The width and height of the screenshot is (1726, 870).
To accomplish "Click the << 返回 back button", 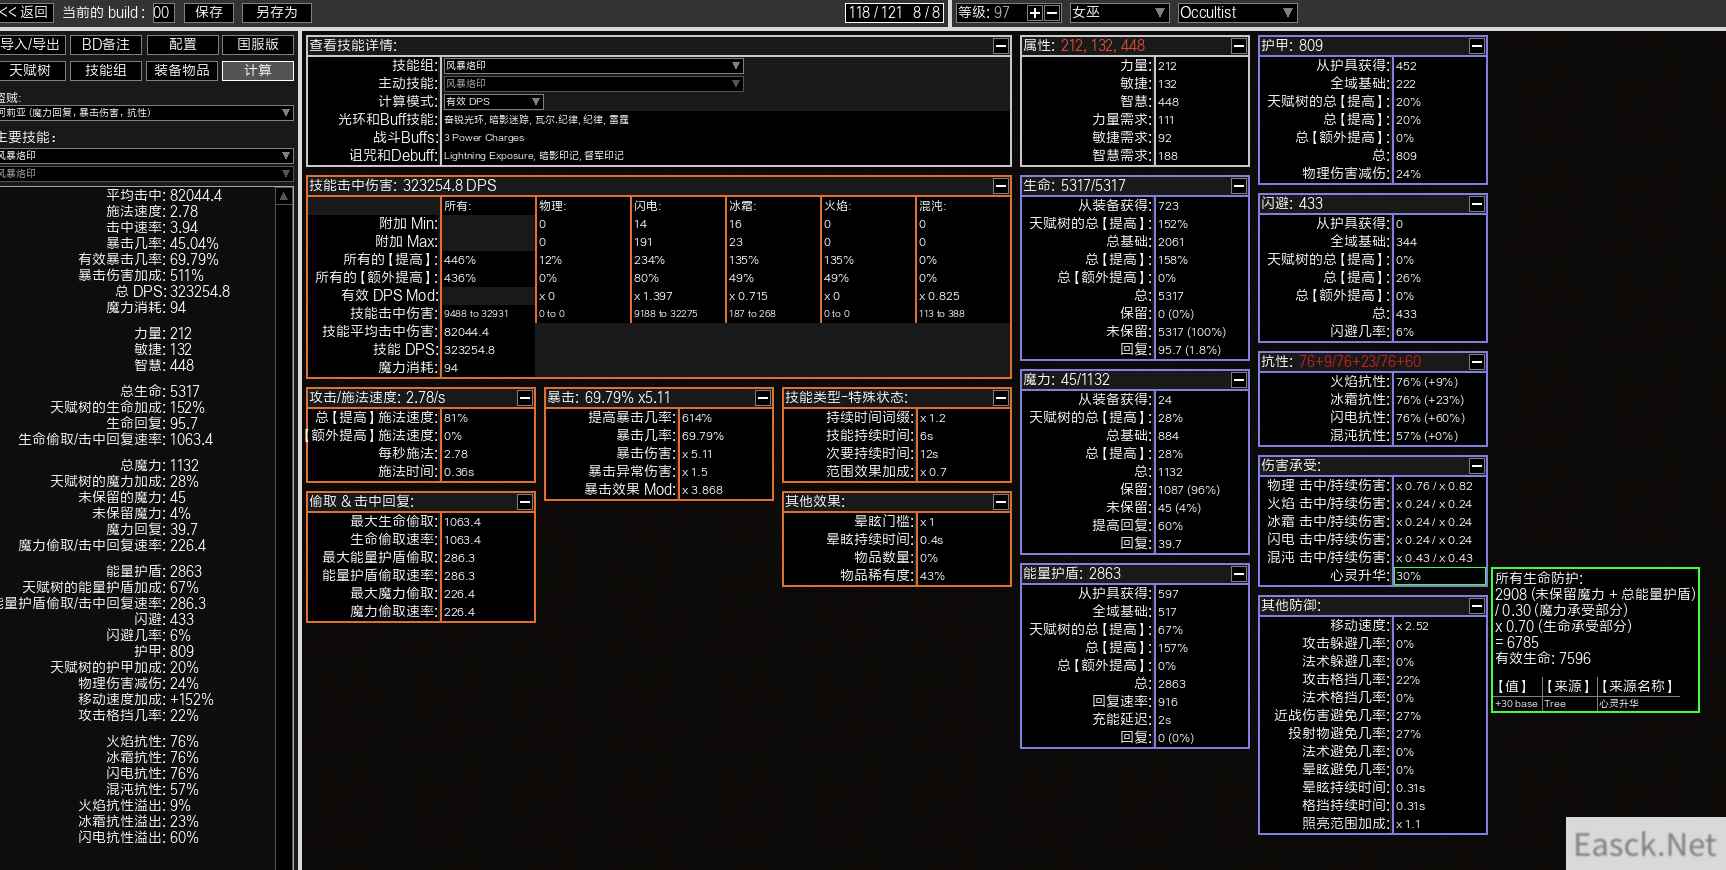I will click(26, 13).
